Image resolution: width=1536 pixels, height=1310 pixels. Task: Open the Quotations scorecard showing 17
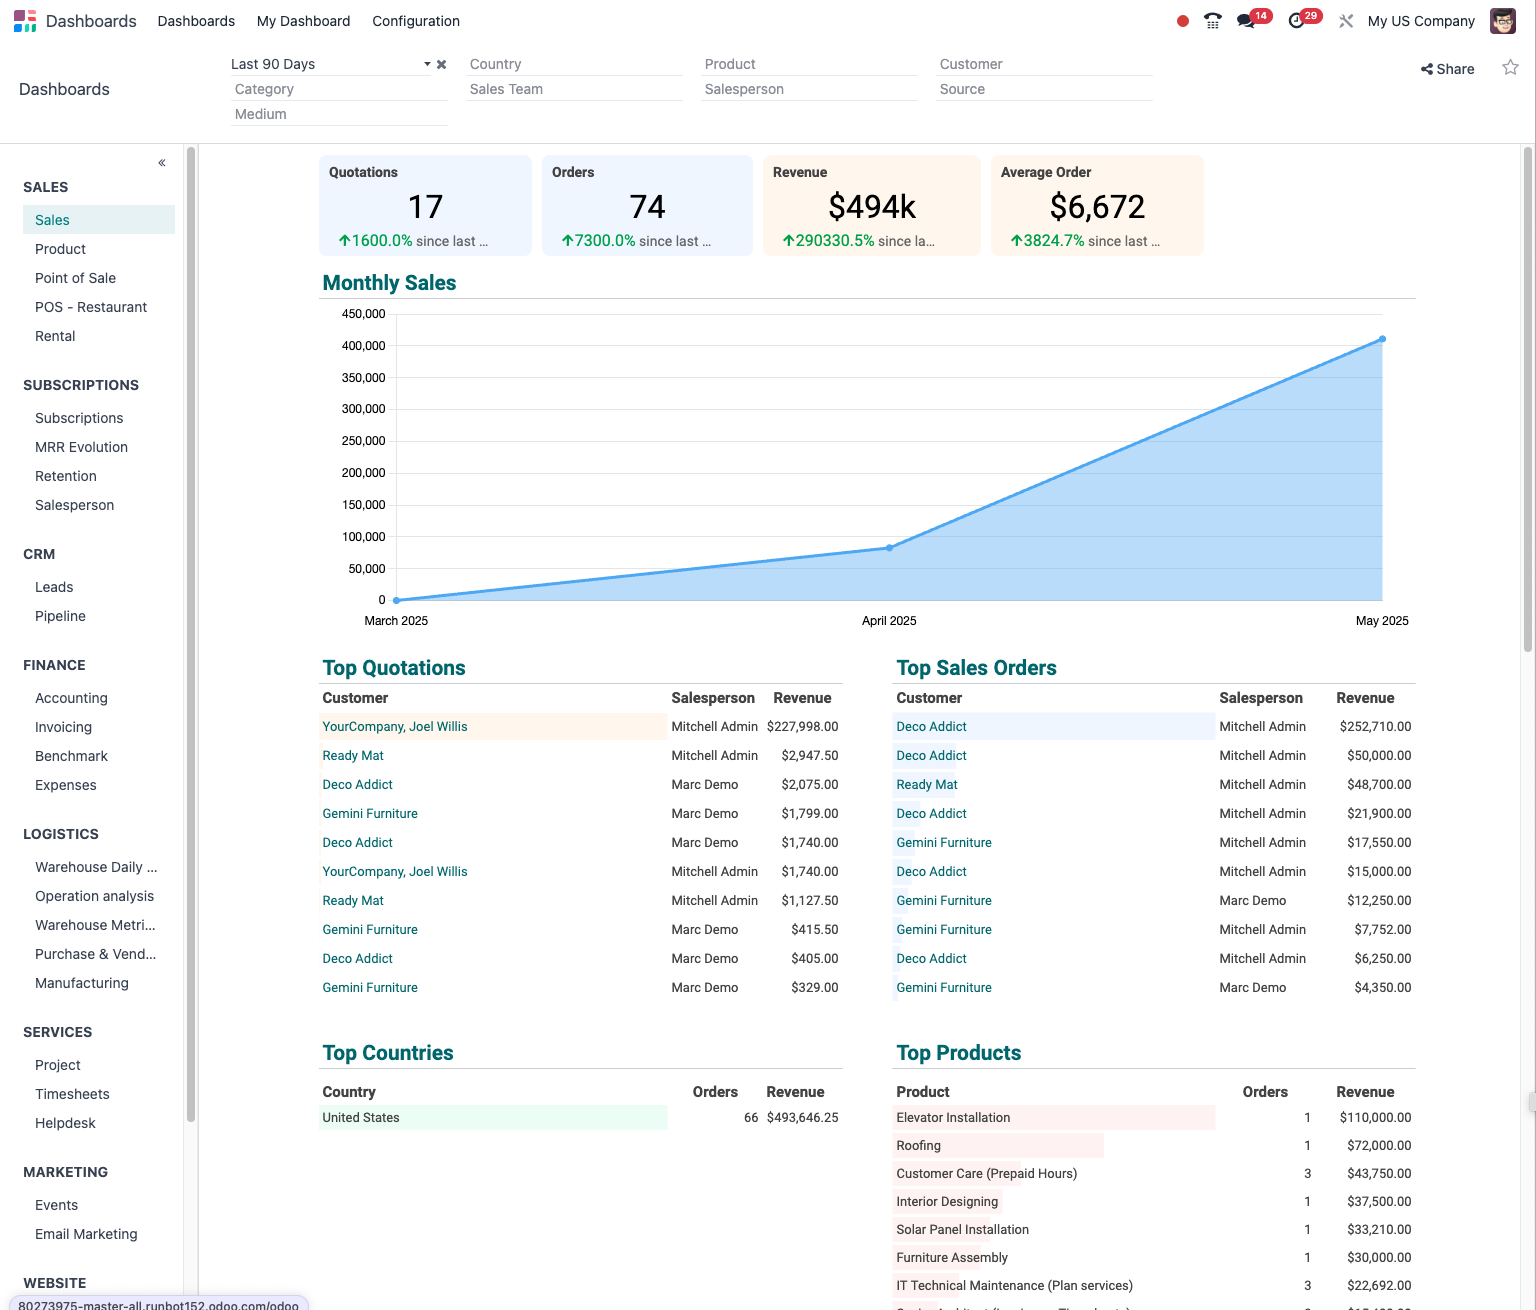pos(425,205)
